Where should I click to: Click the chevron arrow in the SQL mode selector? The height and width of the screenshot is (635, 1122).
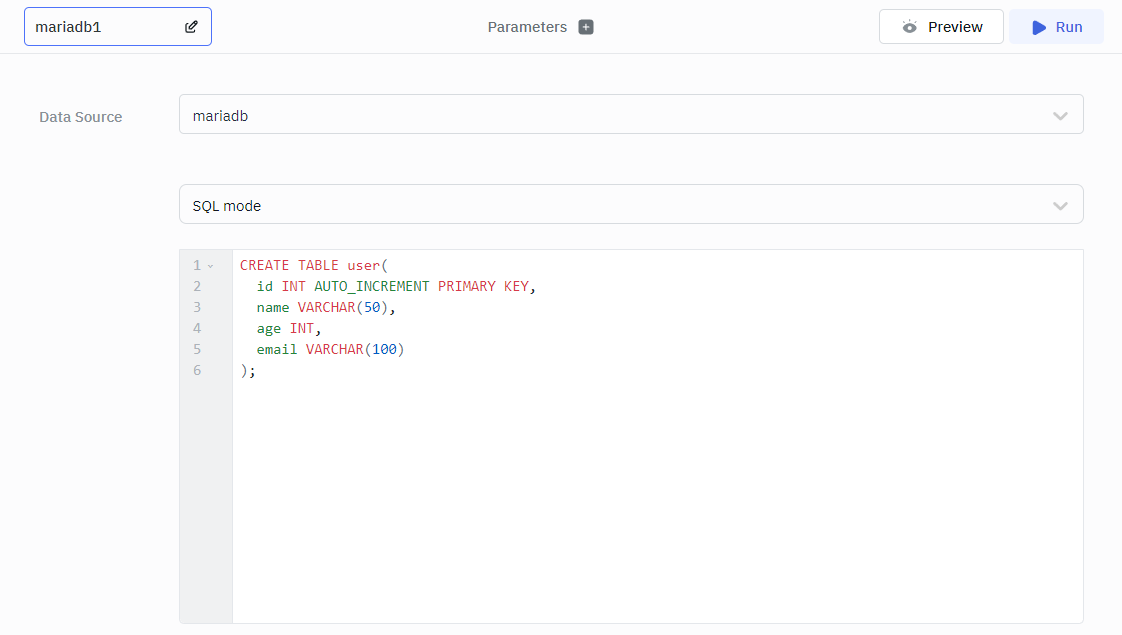coord(1060,205)
